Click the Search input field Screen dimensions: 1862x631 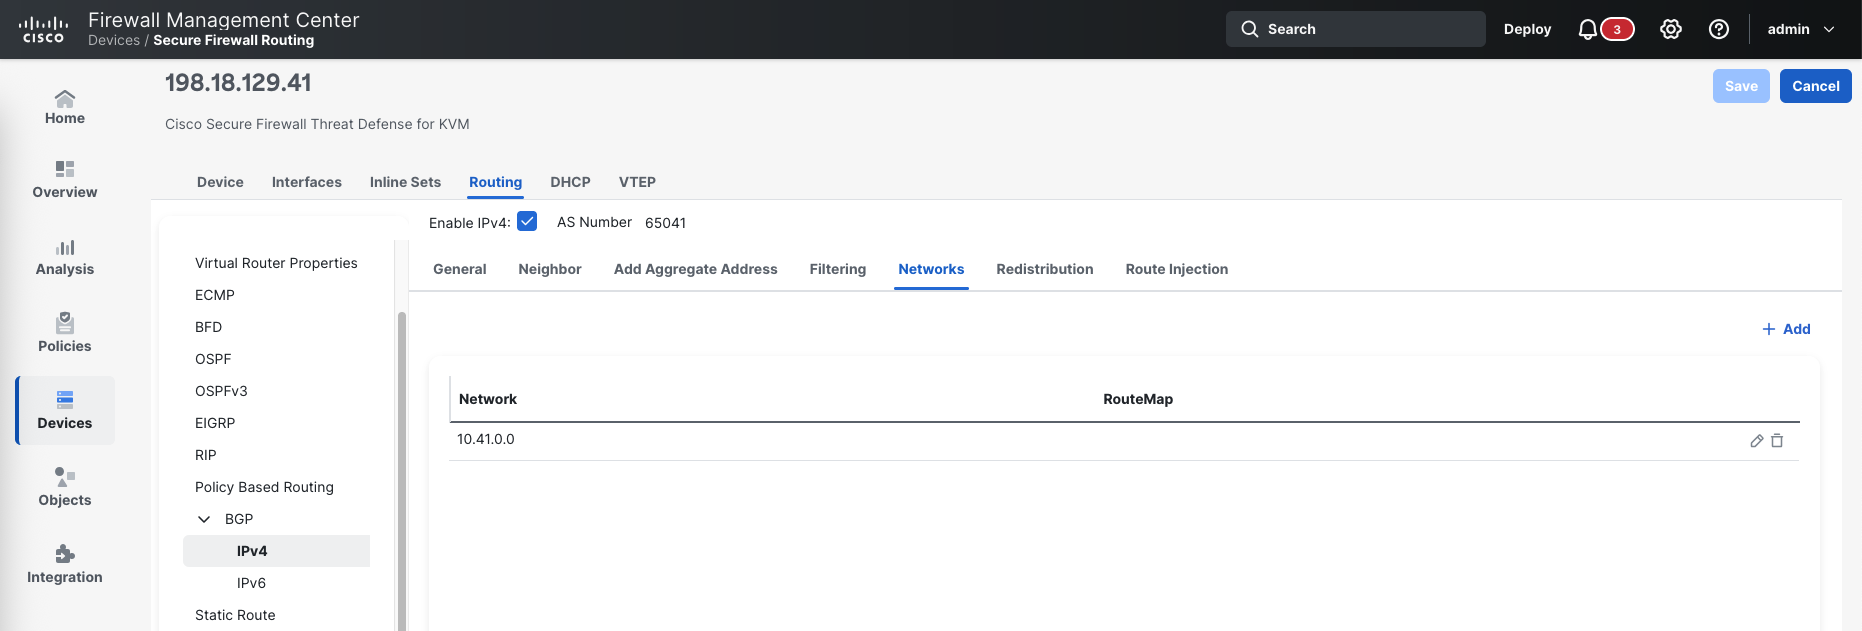tap(1355, 30)
